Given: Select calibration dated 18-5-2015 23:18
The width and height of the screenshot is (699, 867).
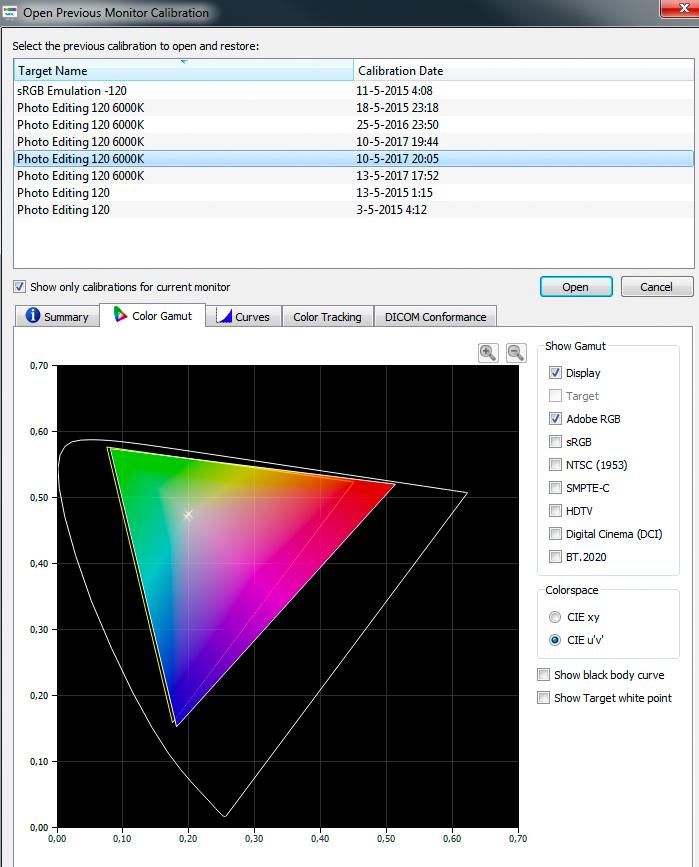Looking at the screenshot, I should [353, 108].
